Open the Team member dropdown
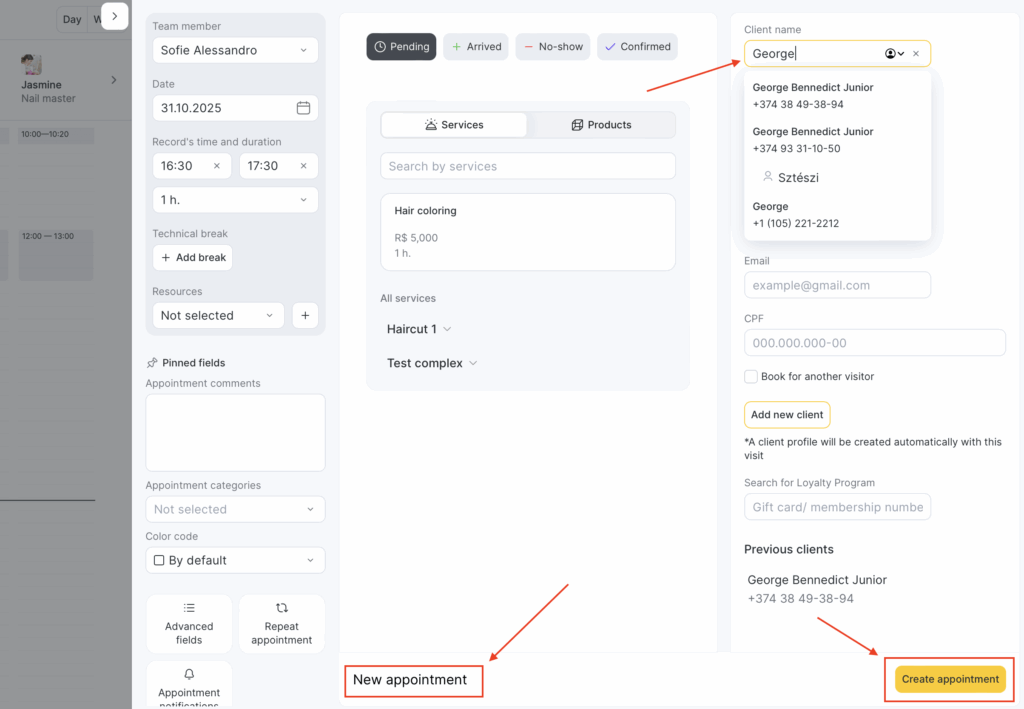The image size is (1024, 709). (x=235, y=50)
